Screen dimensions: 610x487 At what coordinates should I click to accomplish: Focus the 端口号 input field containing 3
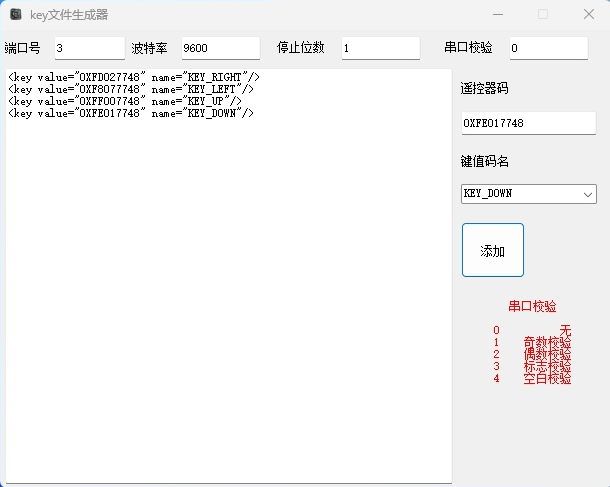[x=89, y=48]
